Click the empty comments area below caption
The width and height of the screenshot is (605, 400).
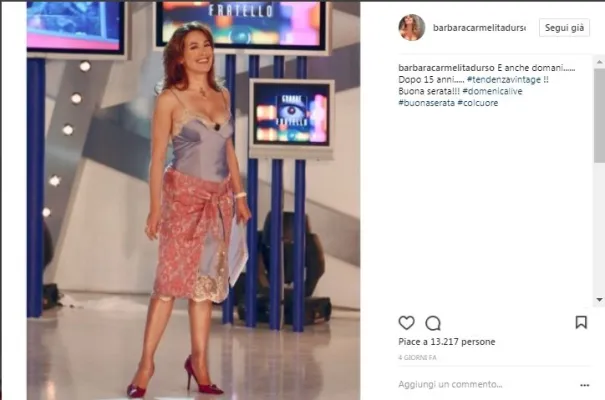494,204
